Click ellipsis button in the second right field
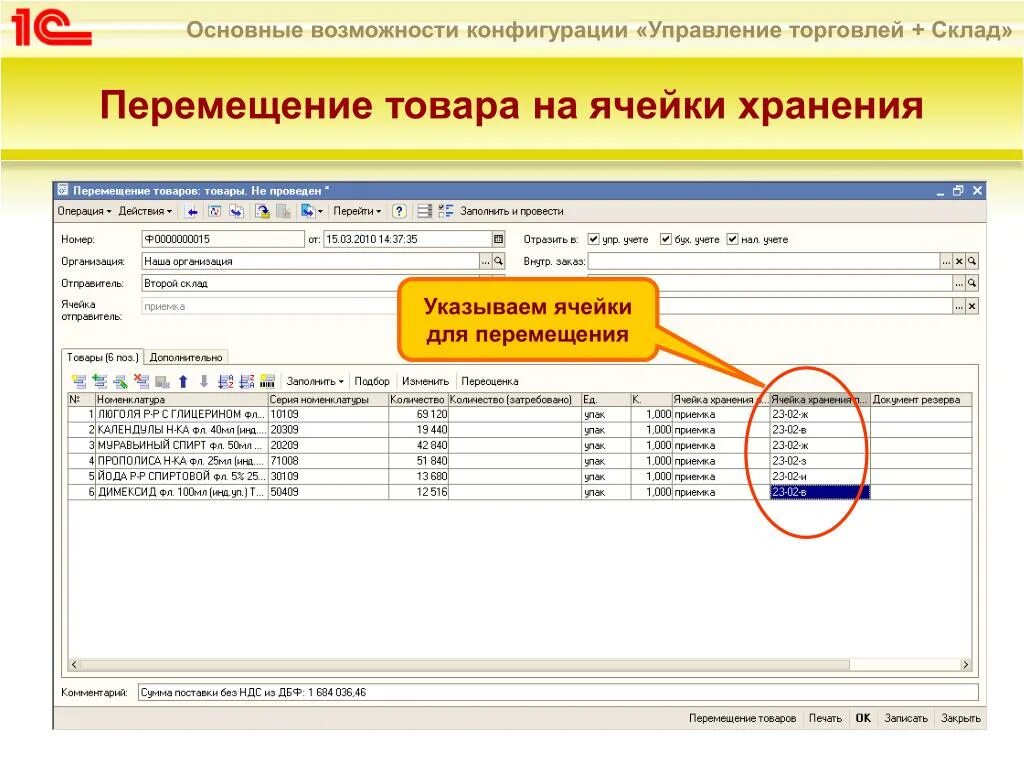Screen dimensions: 1024x768 coord(959,283)
